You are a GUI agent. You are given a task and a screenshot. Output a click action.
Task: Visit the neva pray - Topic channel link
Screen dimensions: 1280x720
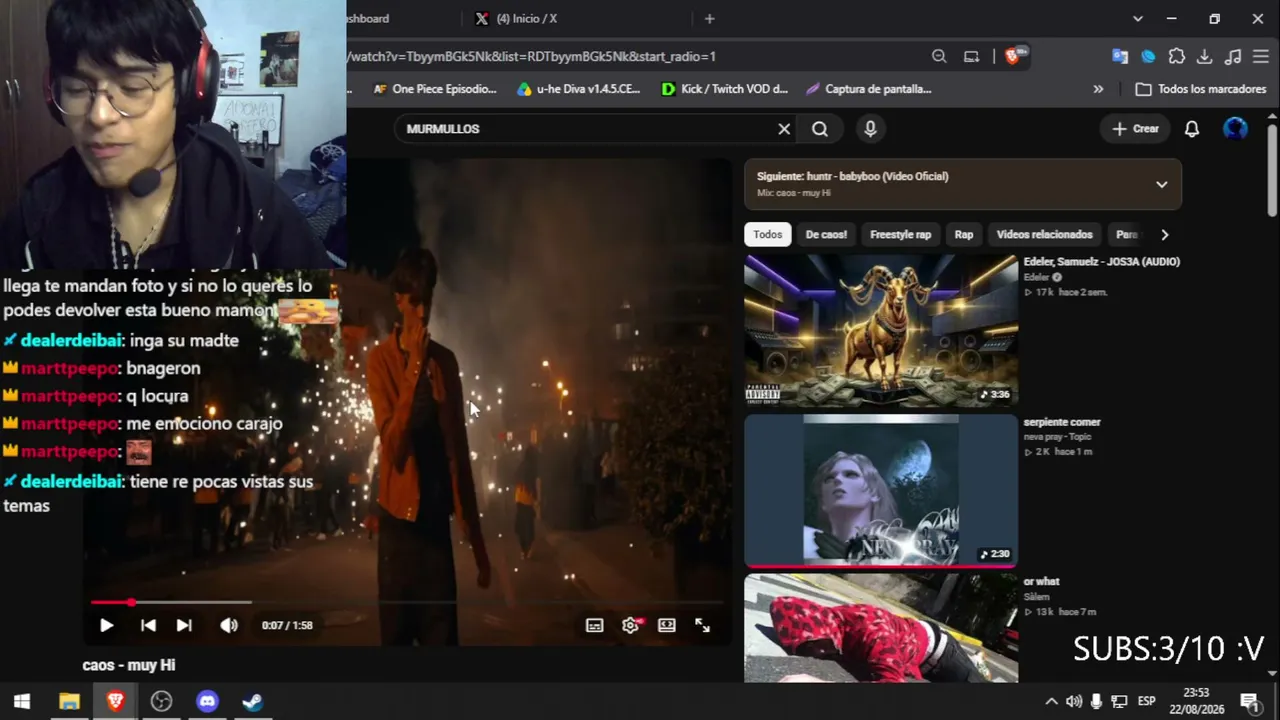[1057, 437]
